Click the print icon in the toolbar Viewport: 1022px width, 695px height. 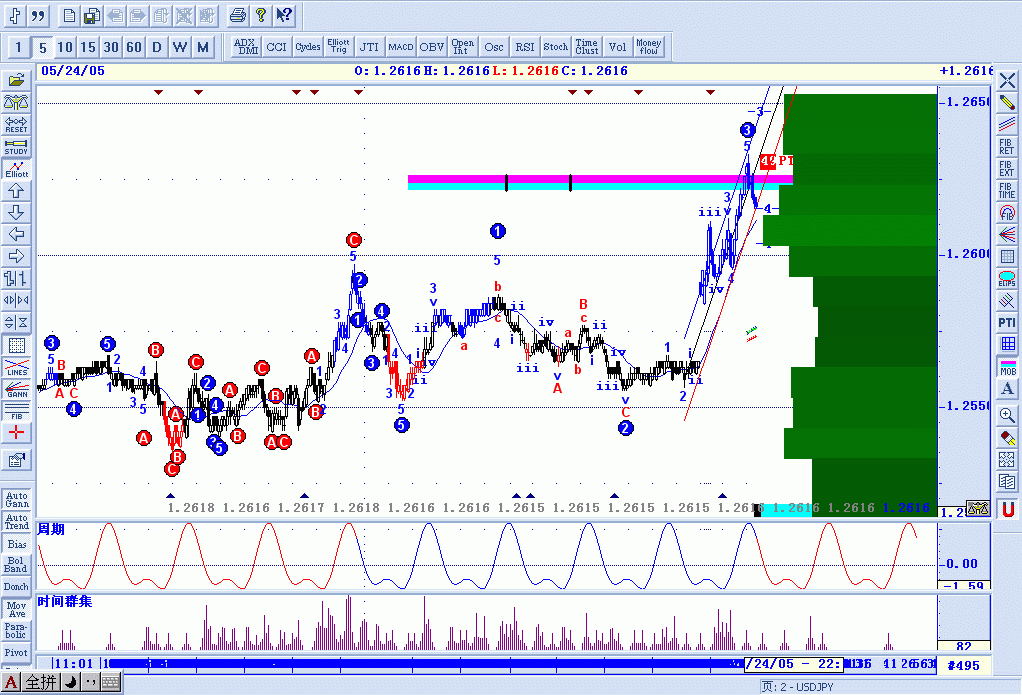click(238, 14)
